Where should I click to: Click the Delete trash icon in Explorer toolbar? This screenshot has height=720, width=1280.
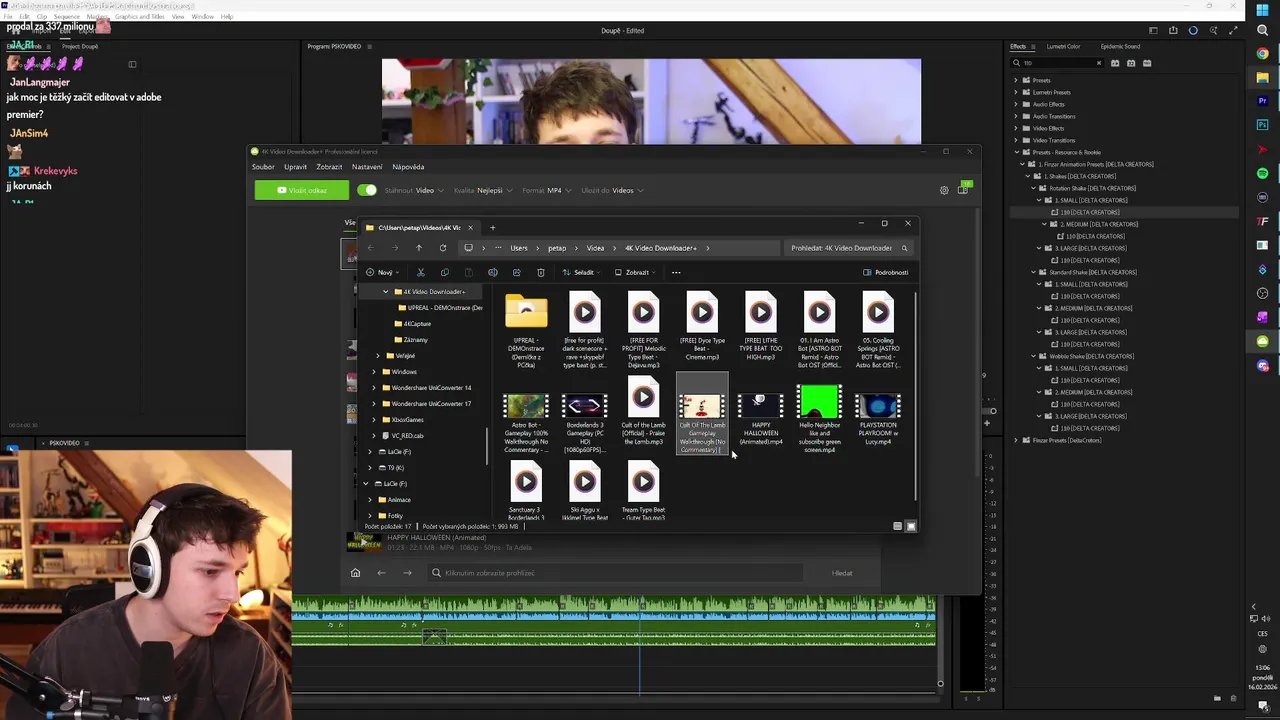pyautogui.click(x=541, y=272)
